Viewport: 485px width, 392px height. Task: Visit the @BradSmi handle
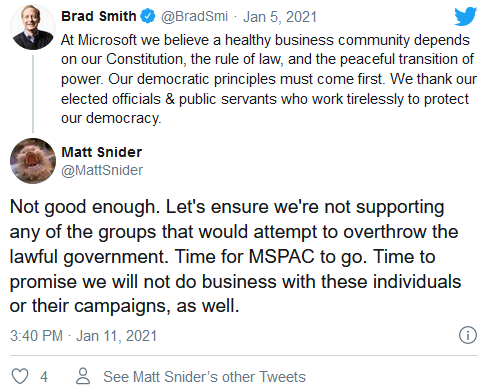pos(194,17)
